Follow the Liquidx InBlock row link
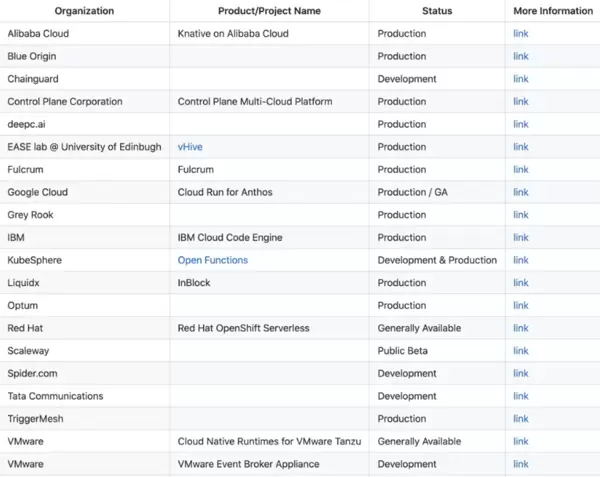Screen dimensions: 600x477 [520, 283]
